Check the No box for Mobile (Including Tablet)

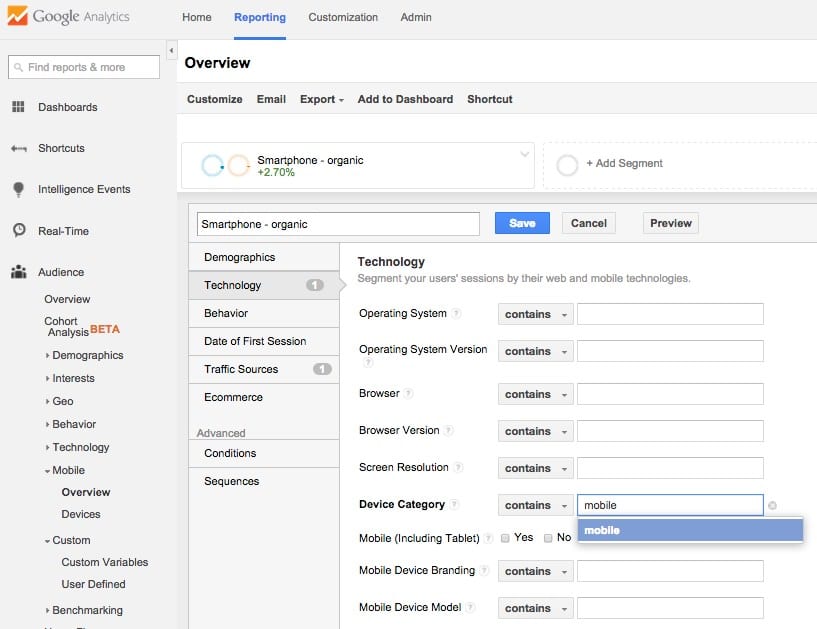point(548,538)
